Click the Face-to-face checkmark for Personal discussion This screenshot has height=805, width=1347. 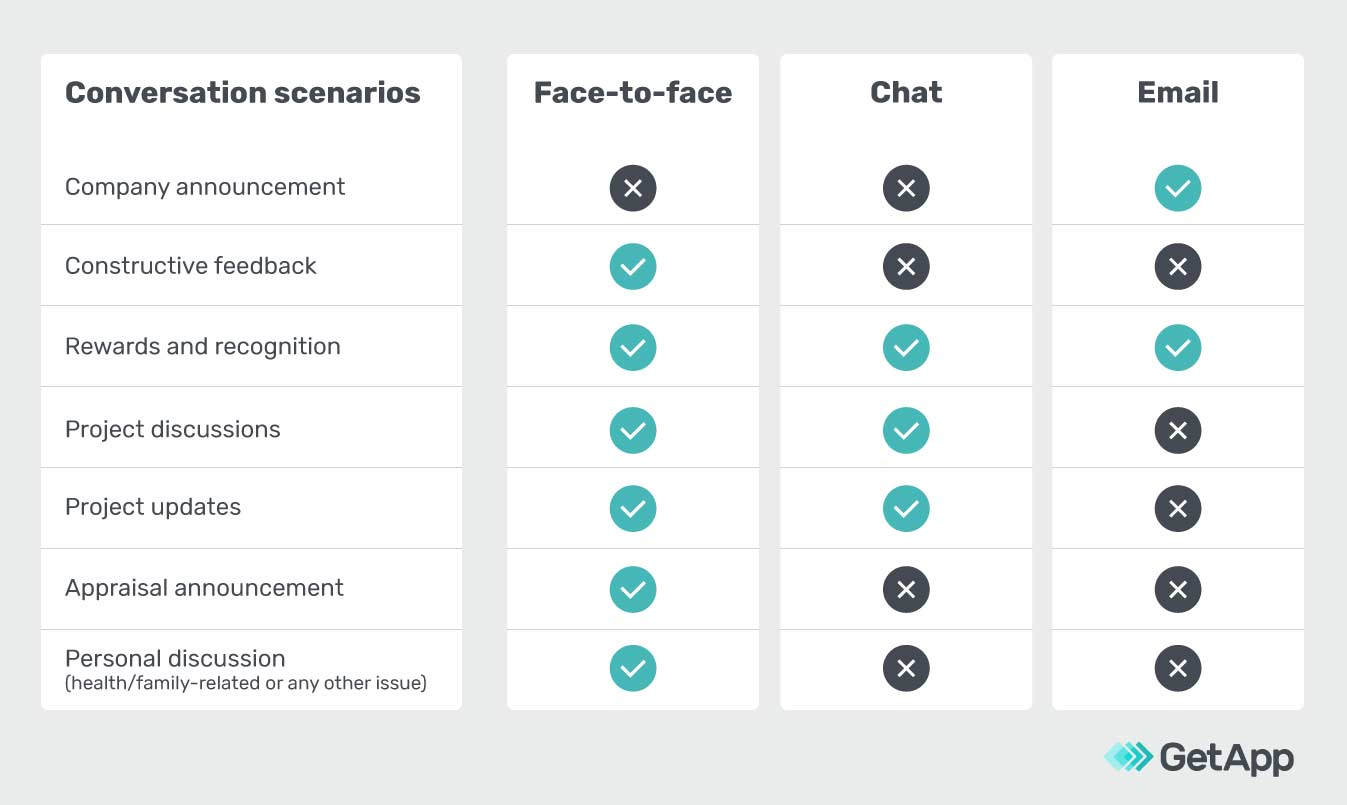click(x=633, y=669)
